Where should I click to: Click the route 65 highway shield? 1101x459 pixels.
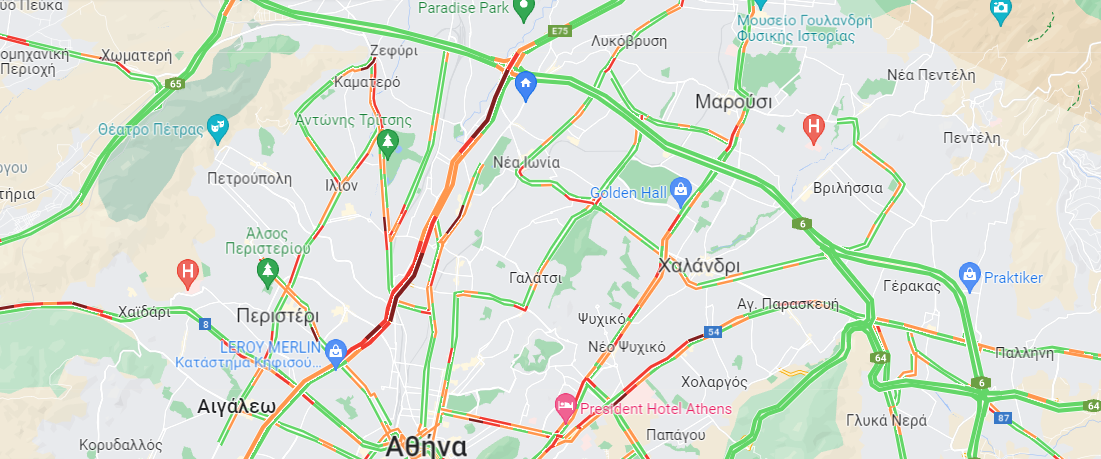(x=176, y=84)
